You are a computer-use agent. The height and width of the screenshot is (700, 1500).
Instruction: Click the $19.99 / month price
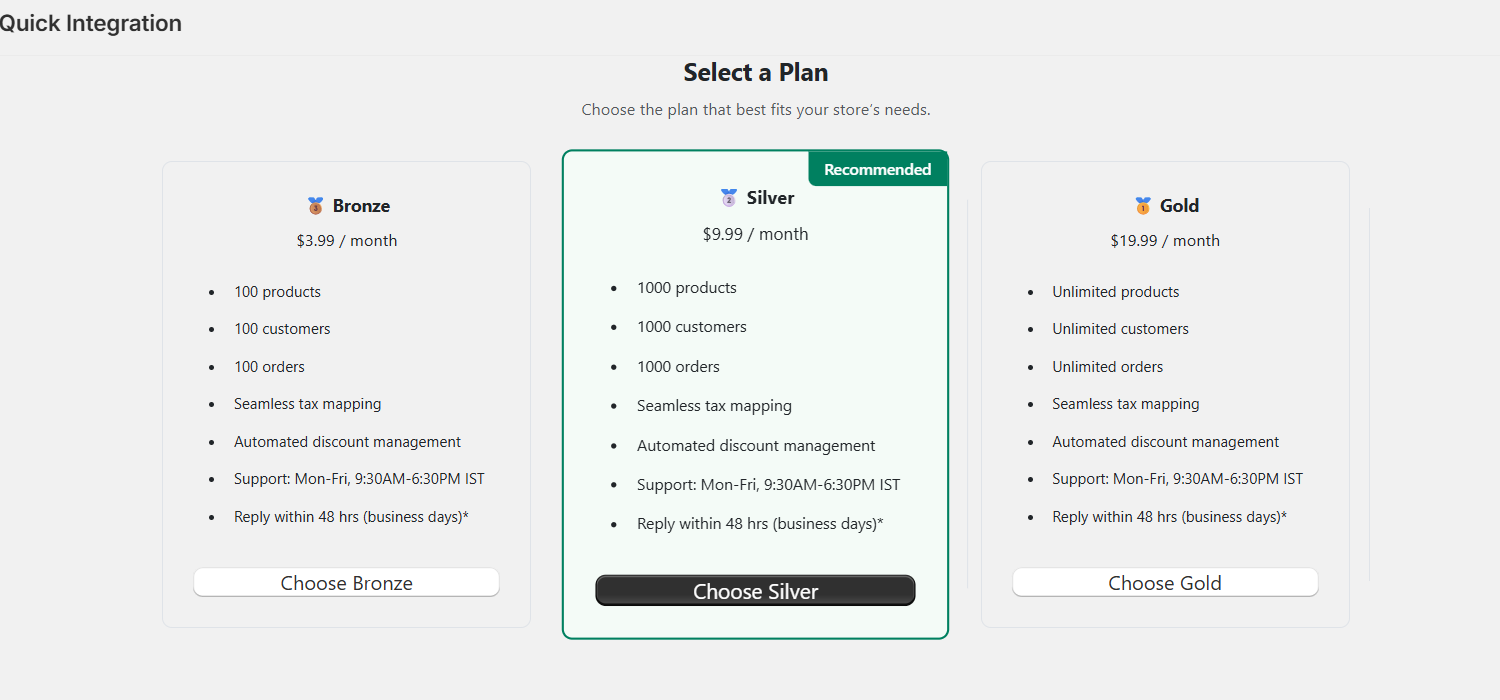point(1165,241)
